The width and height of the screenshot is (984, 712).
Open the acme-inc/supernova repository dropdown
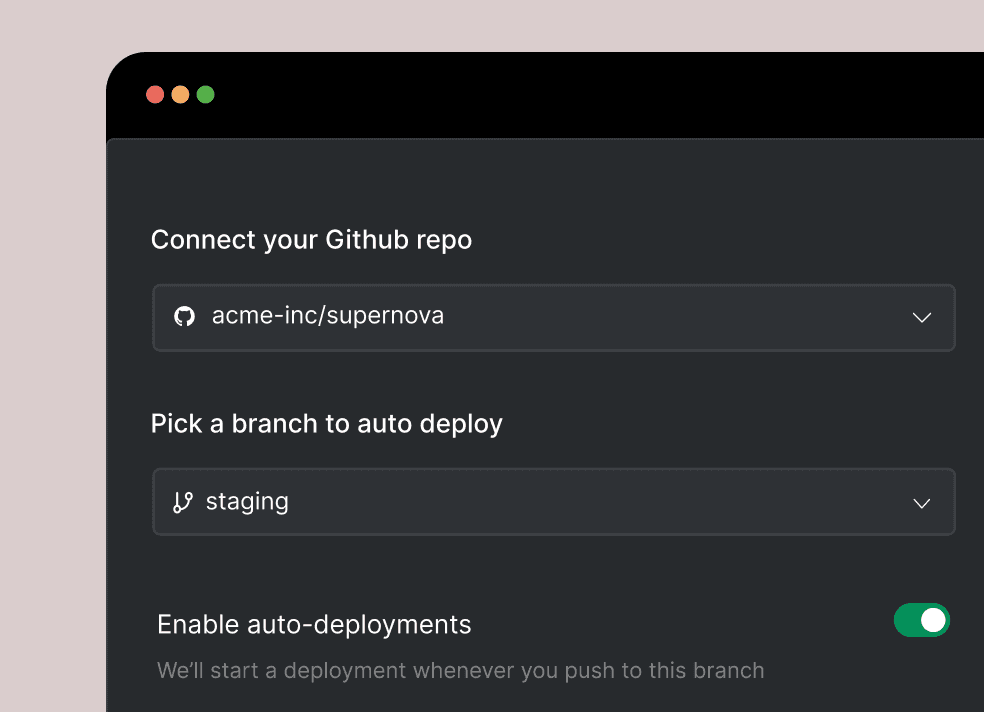tap(554, 317)
